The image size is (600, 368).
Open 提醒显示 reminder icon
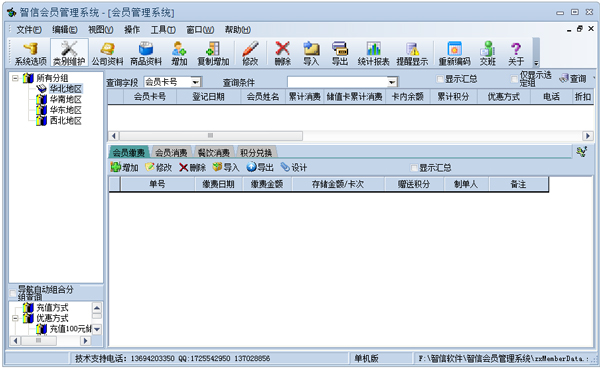click(412, 53)
